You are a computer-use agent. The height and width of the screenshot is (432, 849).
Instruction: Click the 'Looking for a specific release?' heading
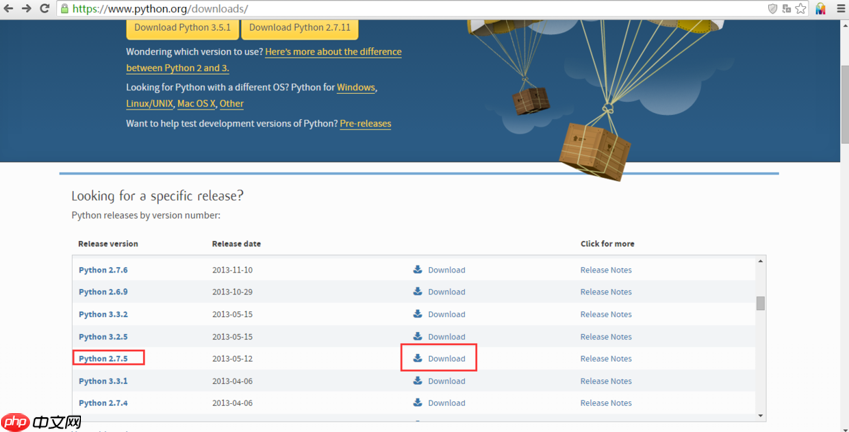coord(157,195)
